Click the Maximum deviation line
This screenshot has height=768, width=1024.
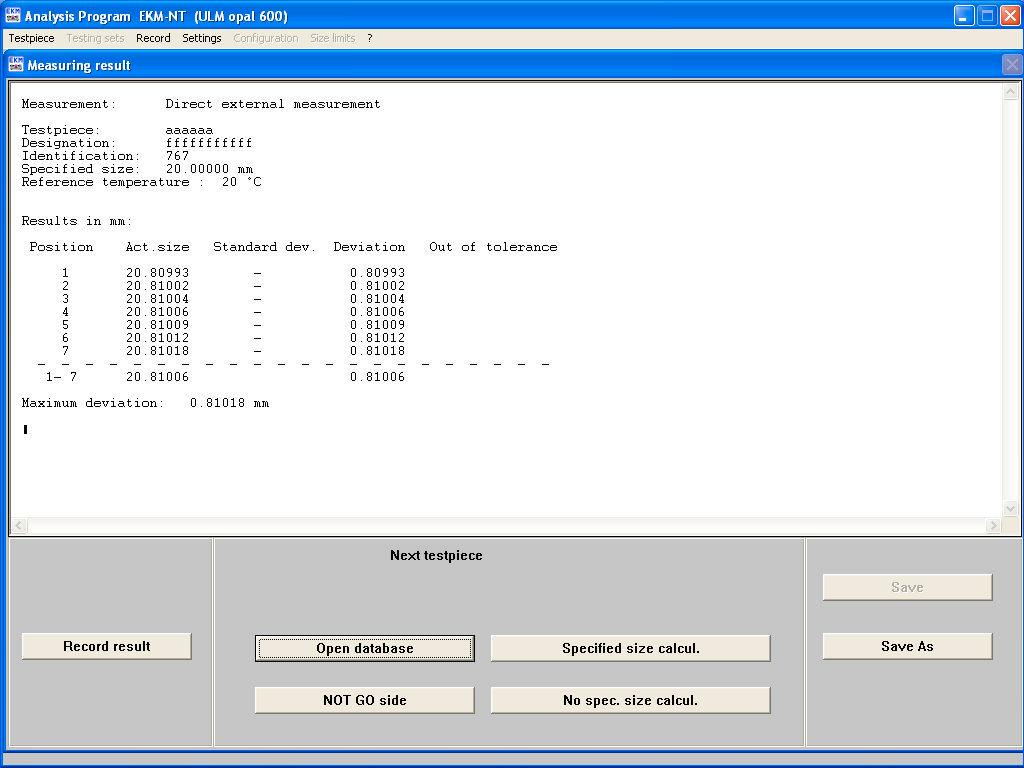point(145,404)
